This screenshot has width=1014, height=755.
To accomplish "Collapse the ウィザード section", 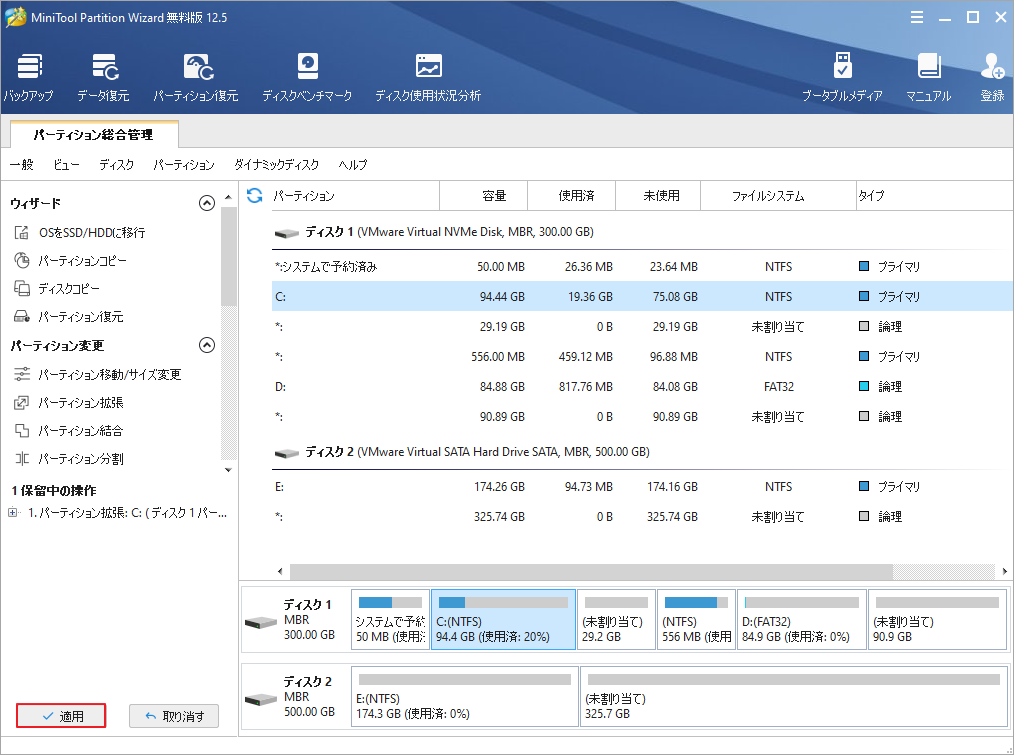I will point(207,202).
